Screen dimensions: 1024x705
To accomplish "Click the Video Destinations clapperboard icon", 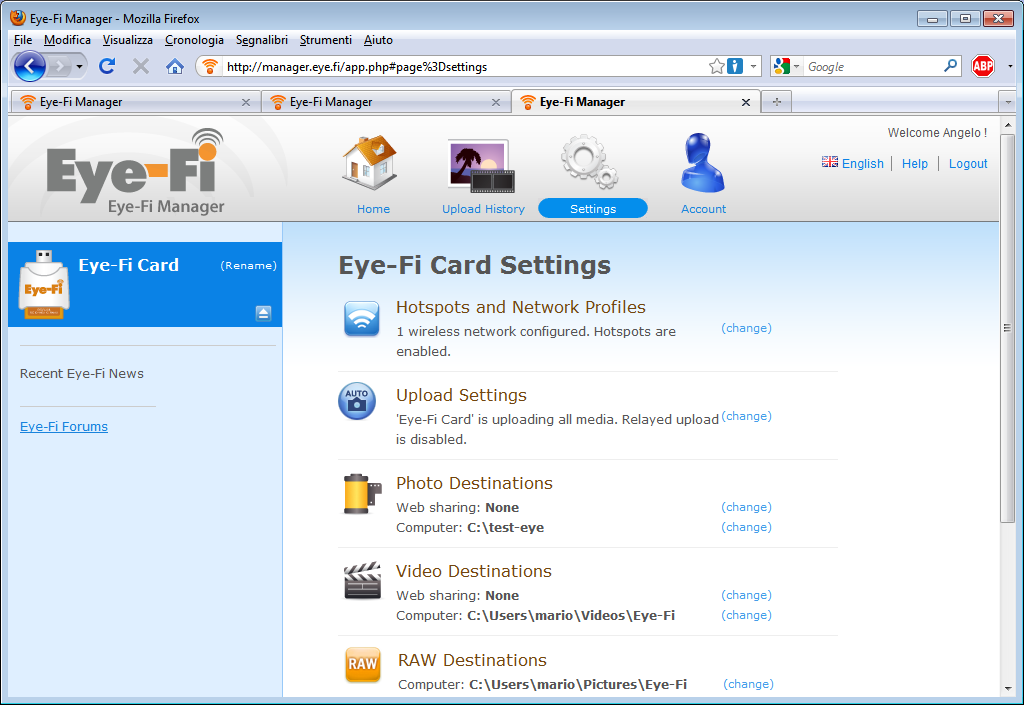I will 362,580.
